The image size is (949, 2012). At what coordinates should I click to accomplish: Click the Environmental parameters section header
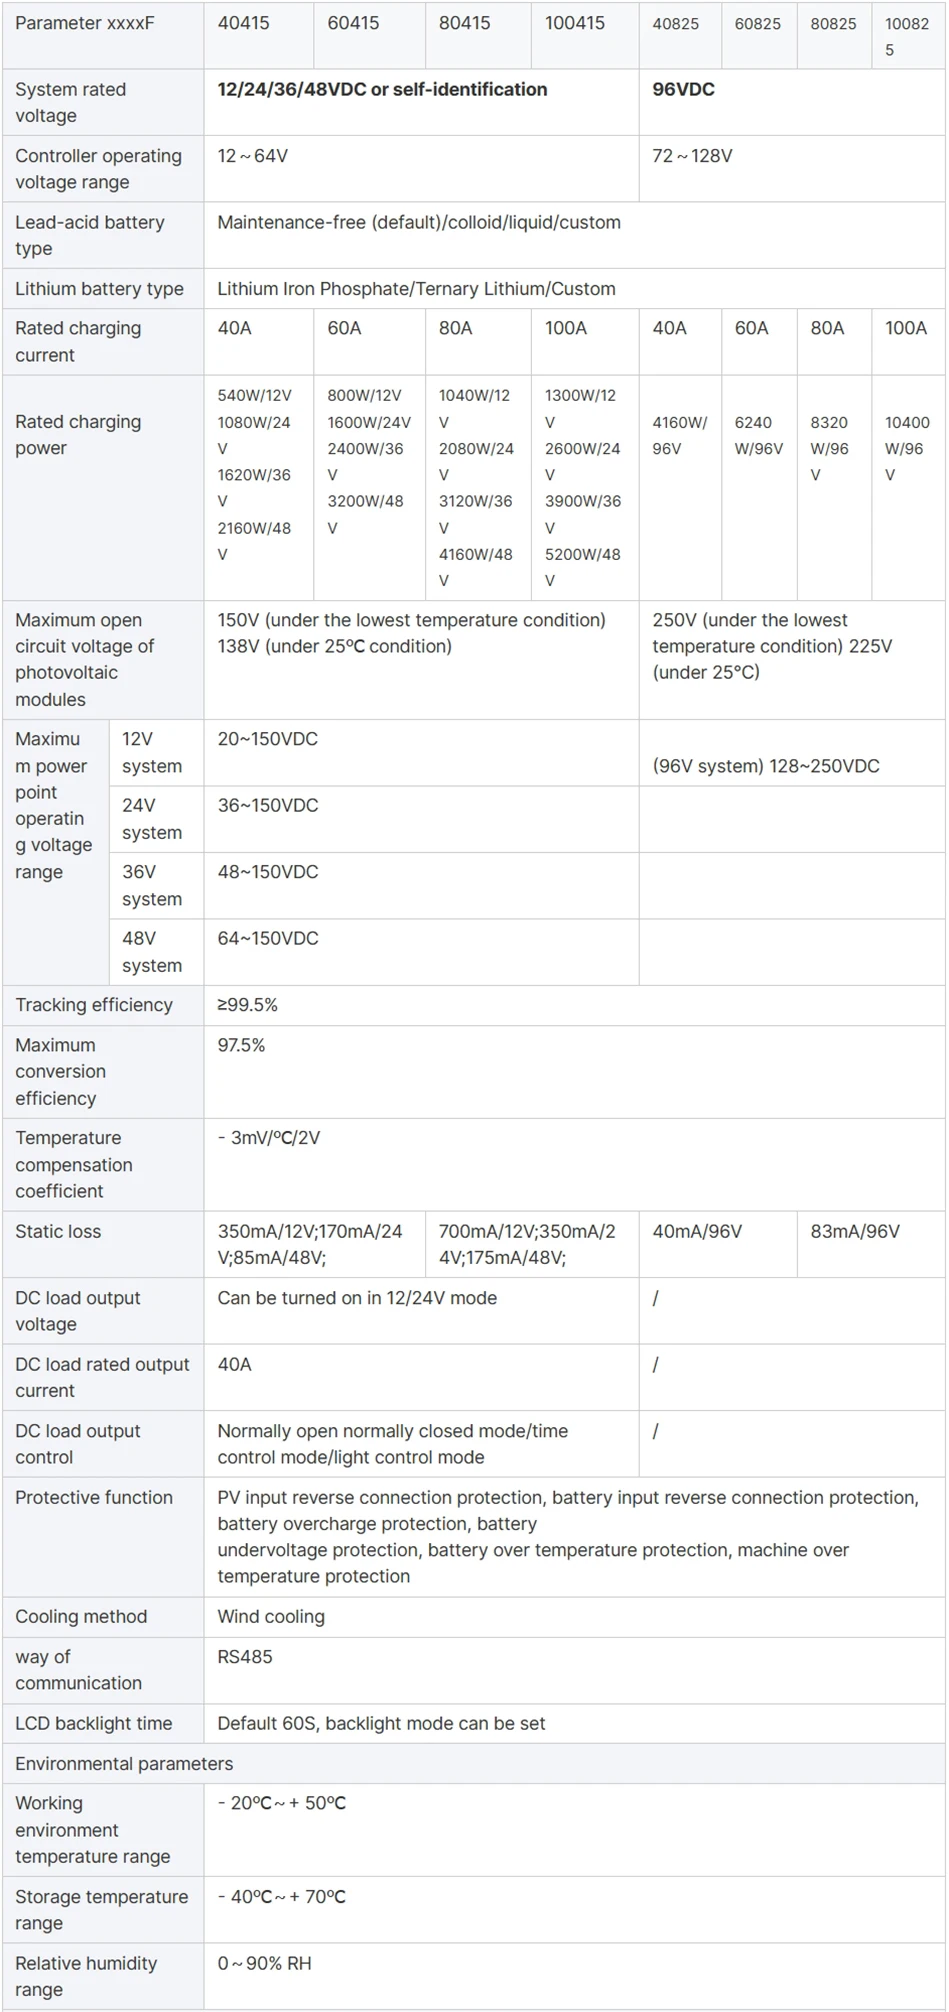[x=124, y=1763]
